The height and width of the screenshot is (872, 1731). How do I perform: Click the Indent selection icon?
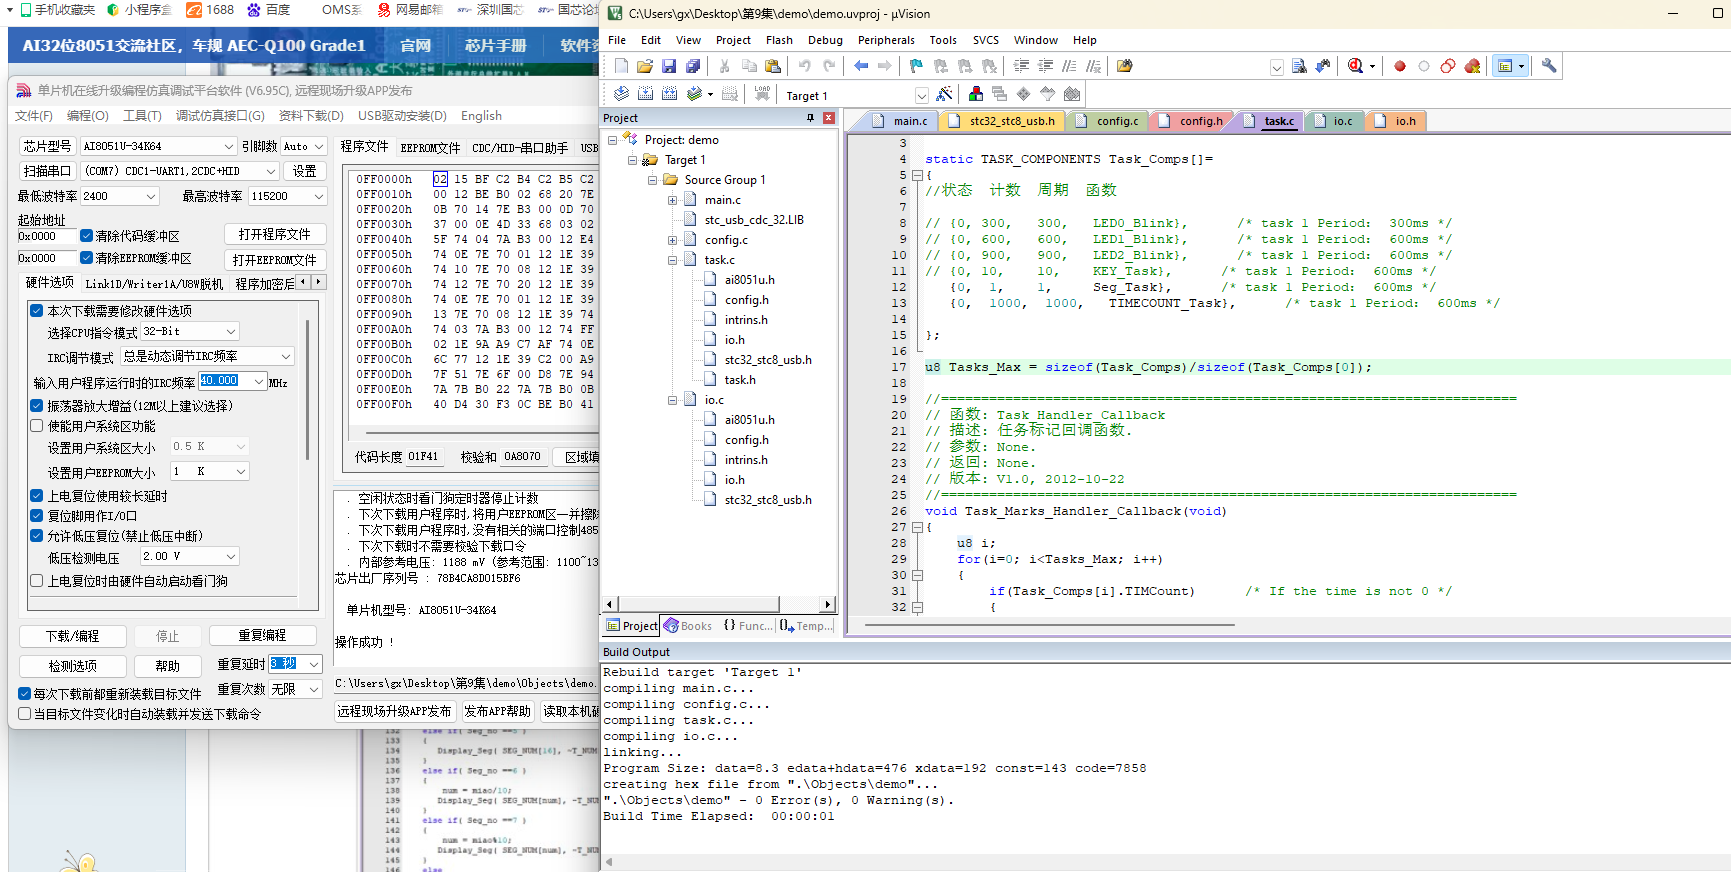click(x=1021, y=66)
